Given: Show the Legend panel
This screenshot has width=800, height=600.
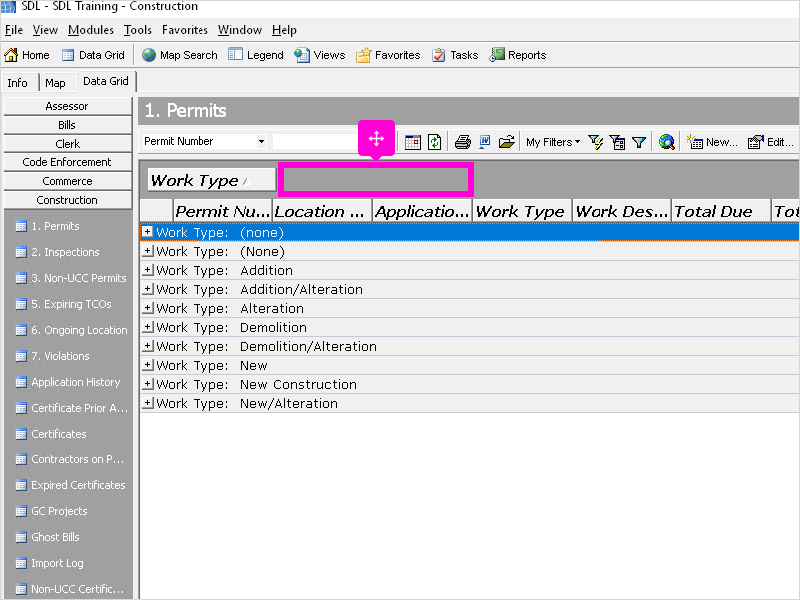Looking at the screenshot, I should (x=256, y=55).
